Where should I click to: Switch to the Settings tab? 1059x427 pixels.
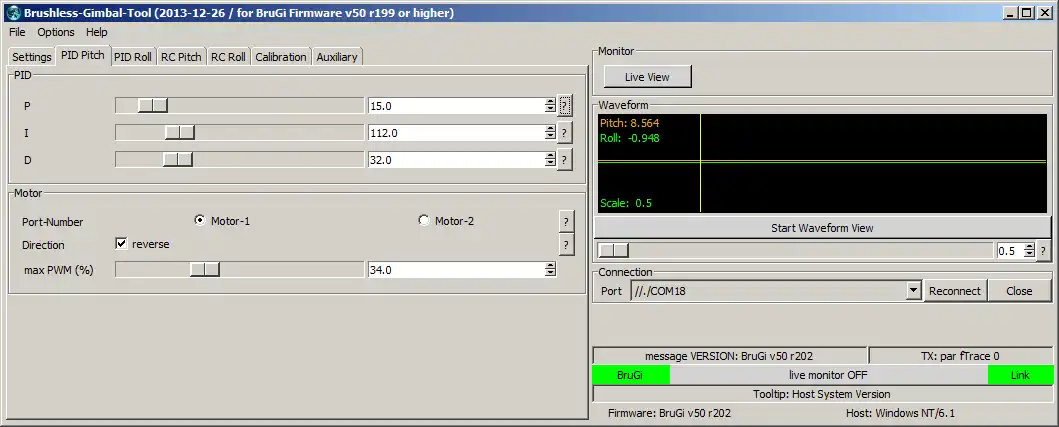32,57
